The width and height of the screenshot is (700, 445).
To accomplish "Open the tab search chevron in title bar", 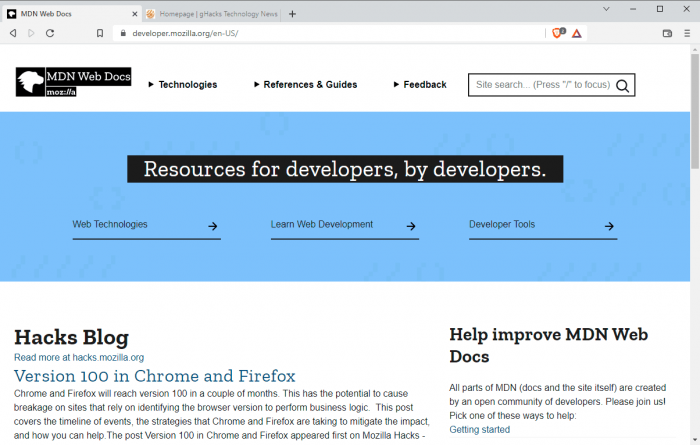I will [607, 9].
